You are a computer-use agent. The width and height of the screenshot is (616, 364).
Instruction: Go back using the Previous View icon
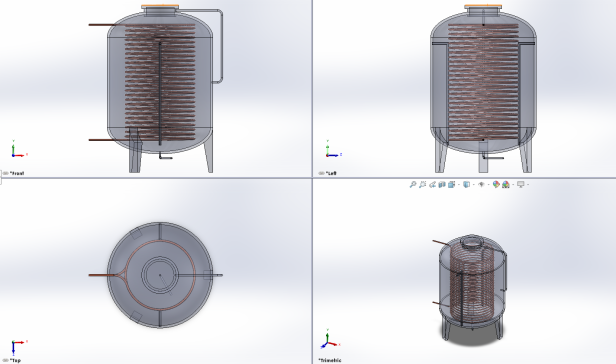(432, 184)
